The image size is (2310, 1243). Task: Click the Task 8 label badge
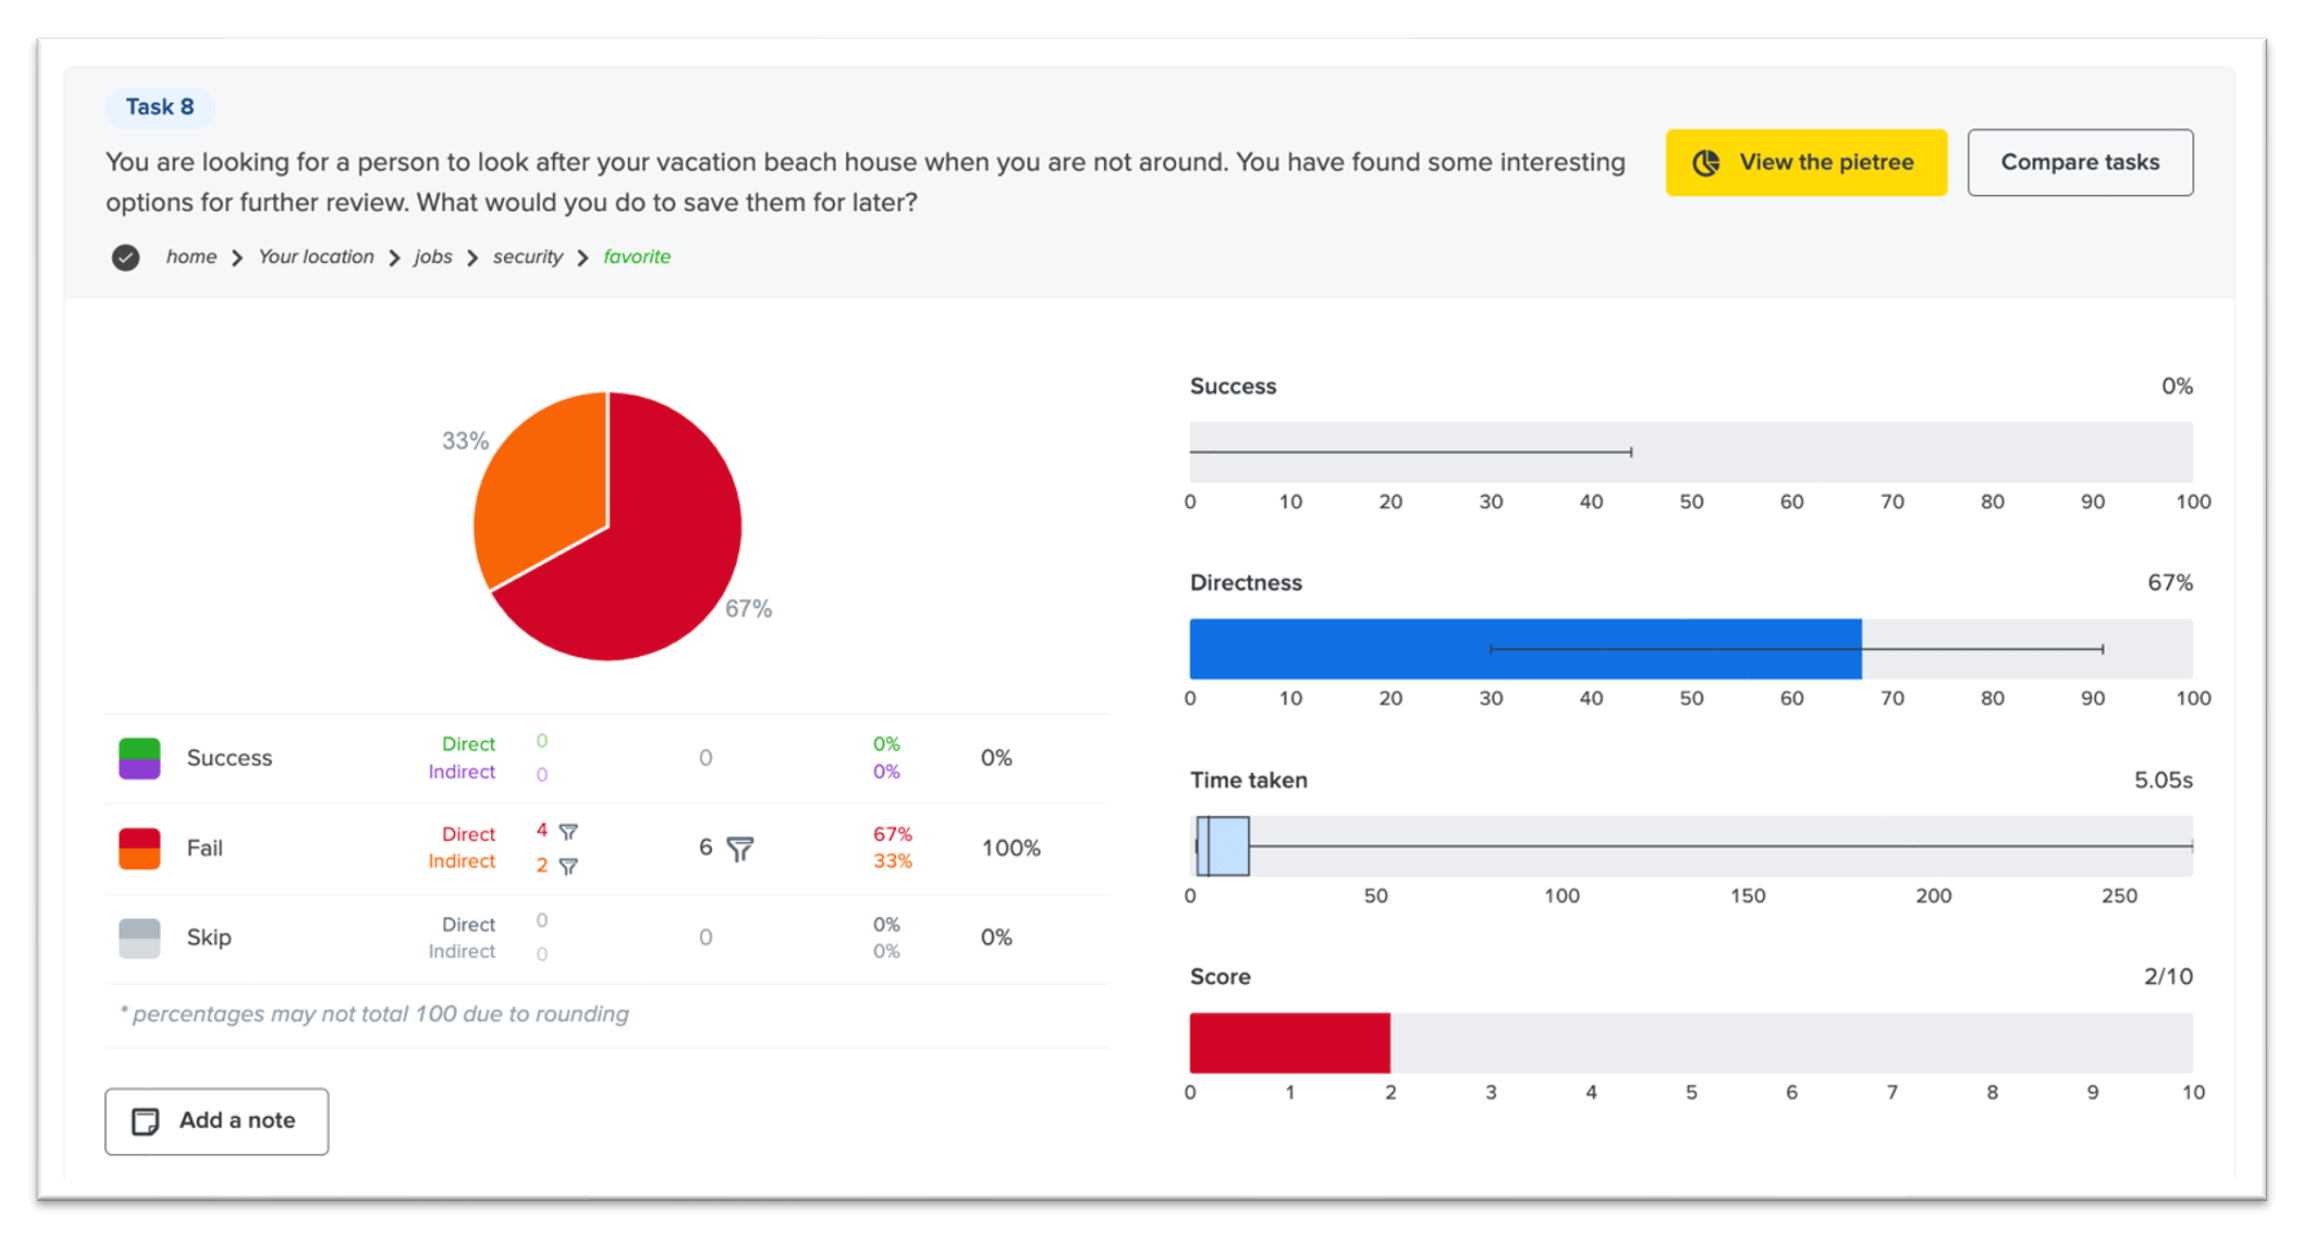(160, 107)
